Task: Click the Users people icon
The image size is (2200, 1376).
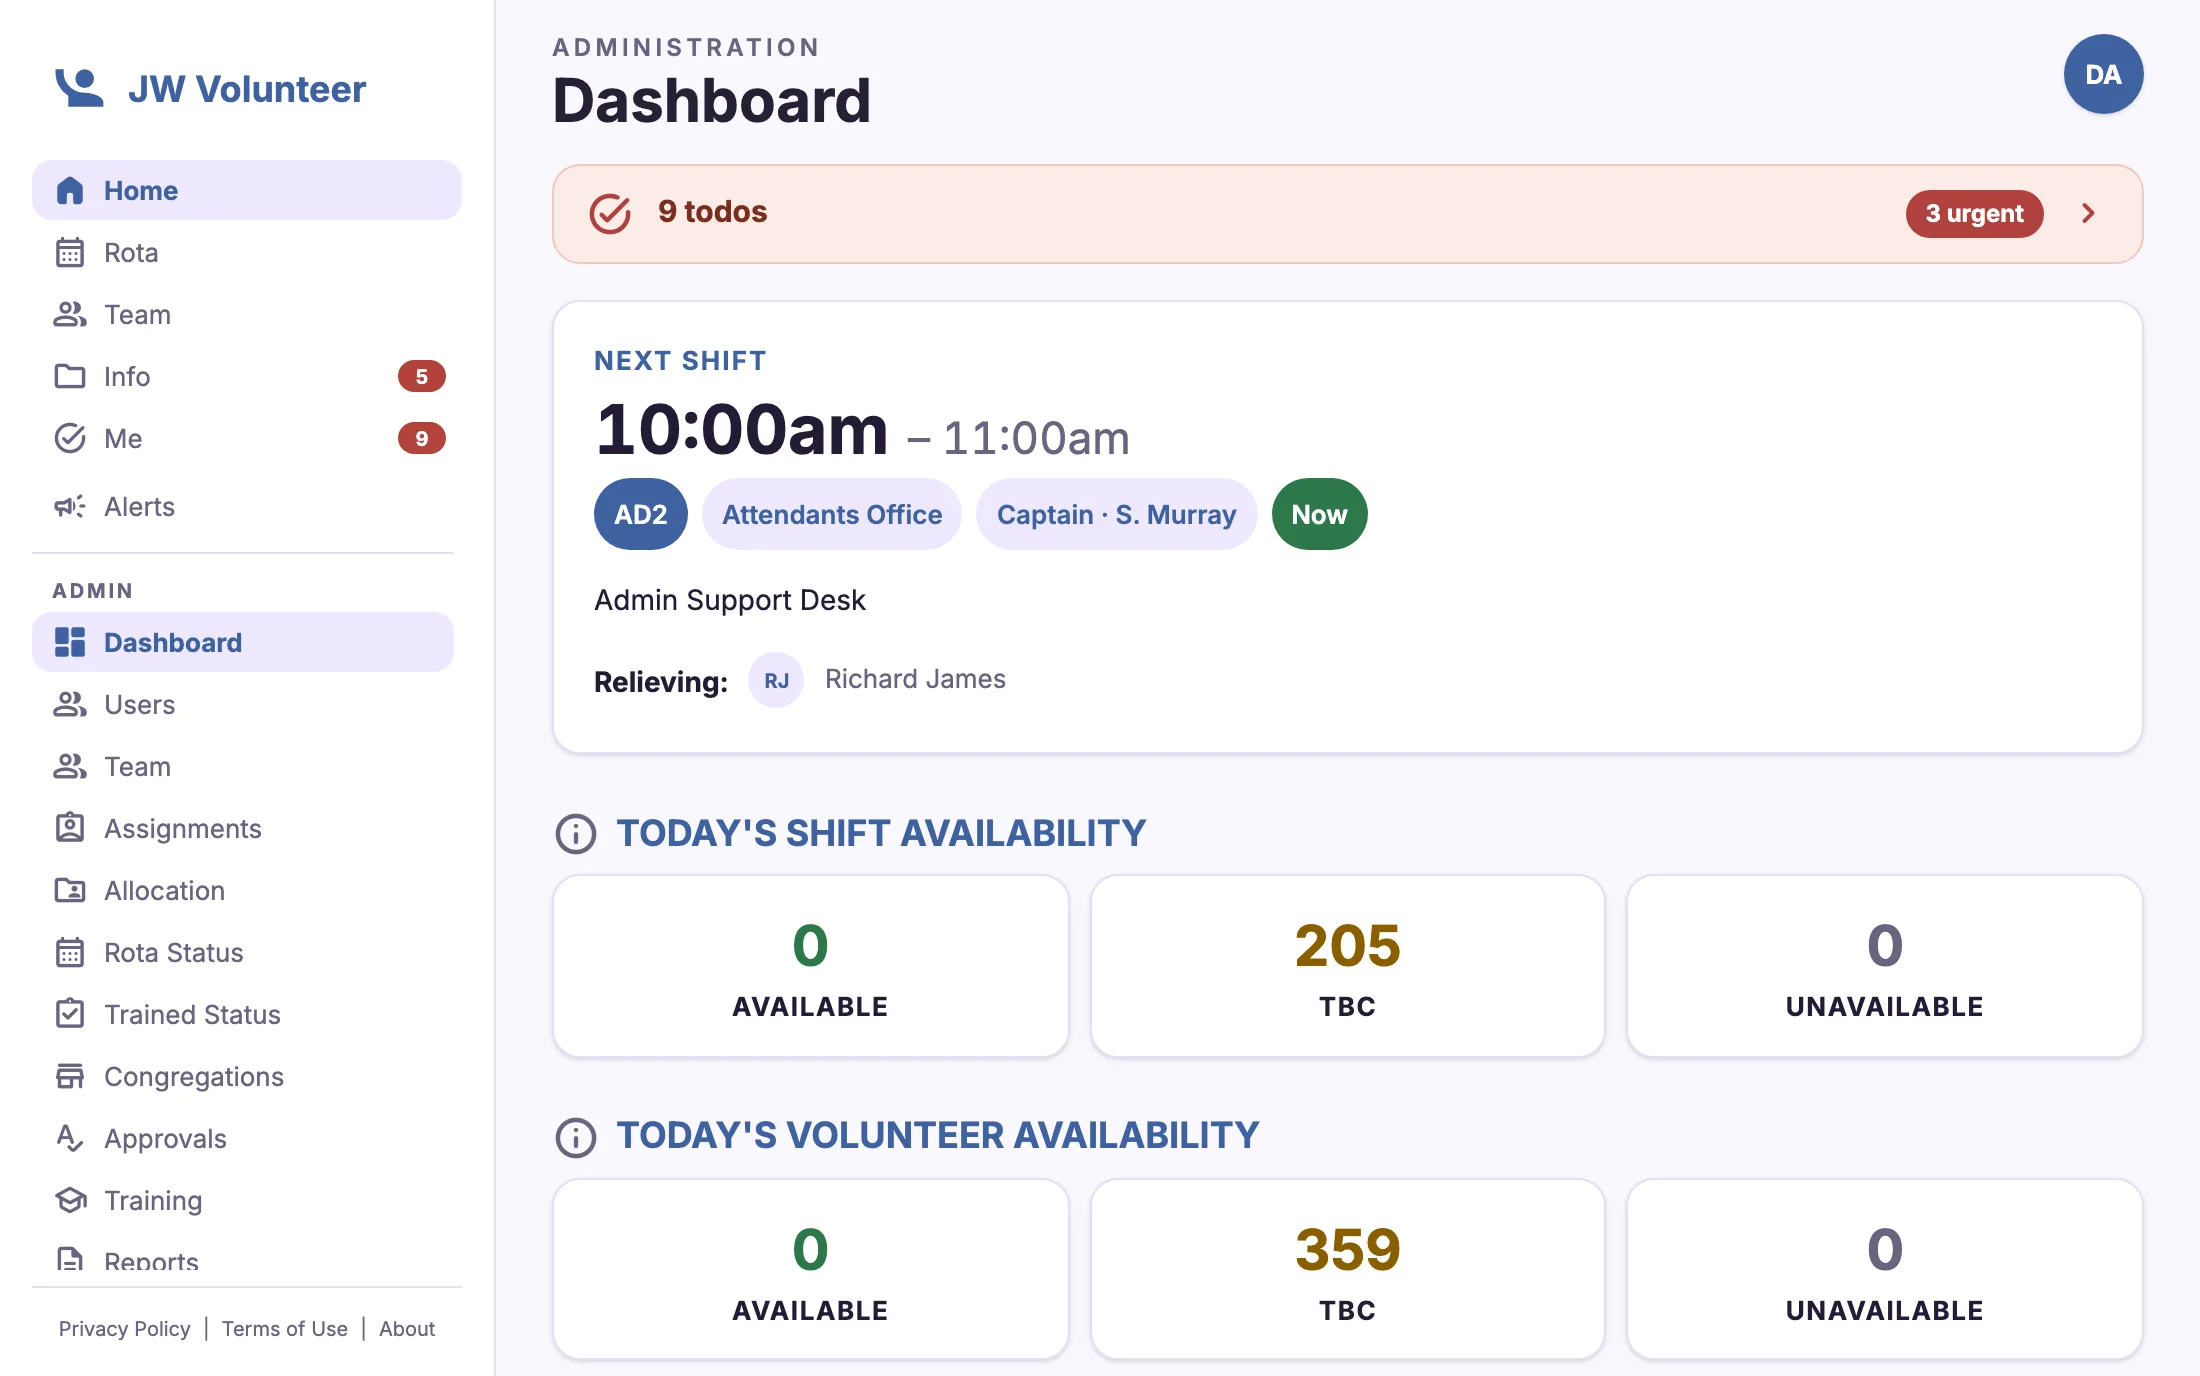Action: [70, 704]
